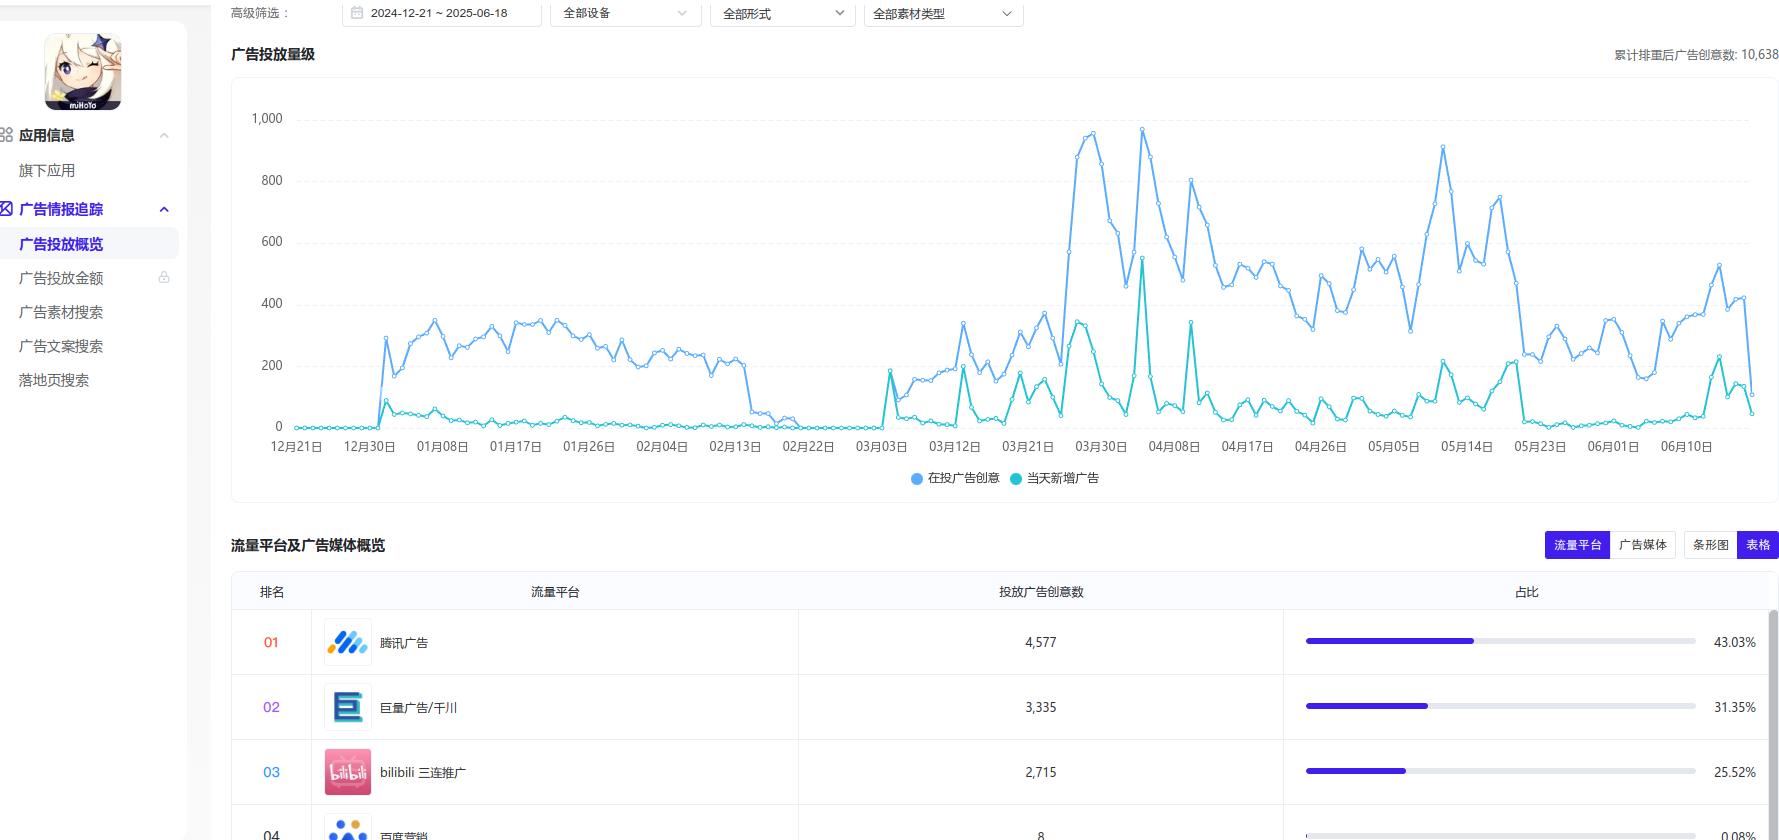This screenshot has height=840, width=1779.
Task: Switch to the 广告媒体 tab
Action: pyautogui.click(x=1642, y=545)
